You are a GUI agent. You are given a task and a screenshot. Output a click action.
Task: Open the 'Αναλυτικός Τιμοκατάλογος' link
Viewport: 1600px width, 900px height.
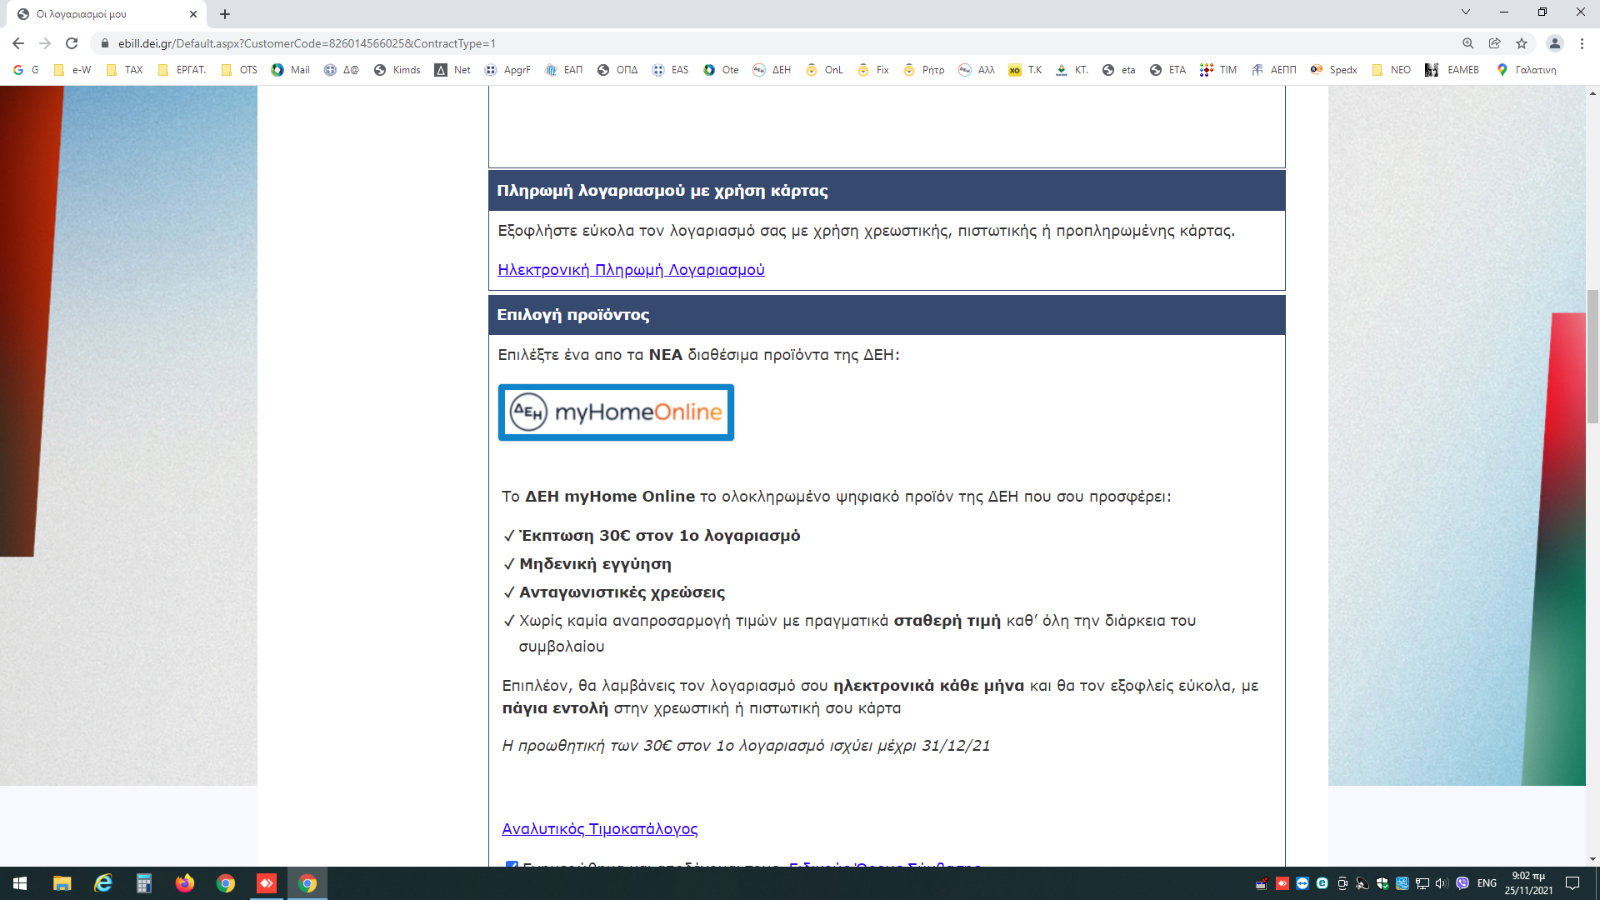click(600, 829)
